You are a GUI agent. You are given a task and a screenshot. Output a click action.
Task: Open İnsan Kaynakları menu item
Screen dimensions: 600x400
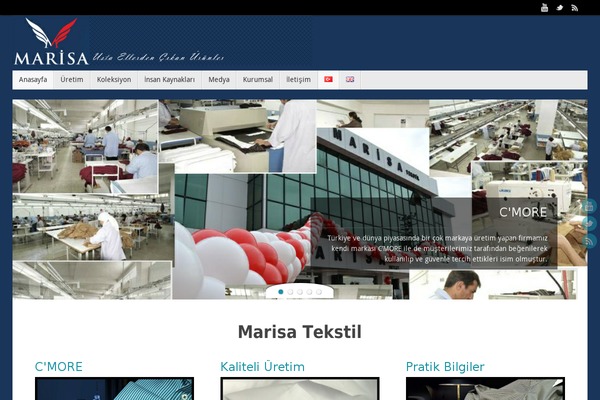pyautogui.click(x=170, y=80)
